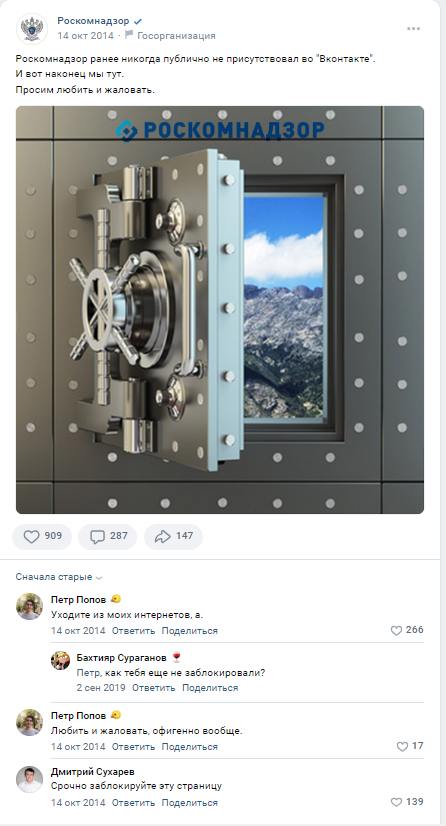Like the comment "Любить и жаловать, офигенно вообще."
Image resolution: width=446 pixels, height=826 pixels.
tap(410, 746)
